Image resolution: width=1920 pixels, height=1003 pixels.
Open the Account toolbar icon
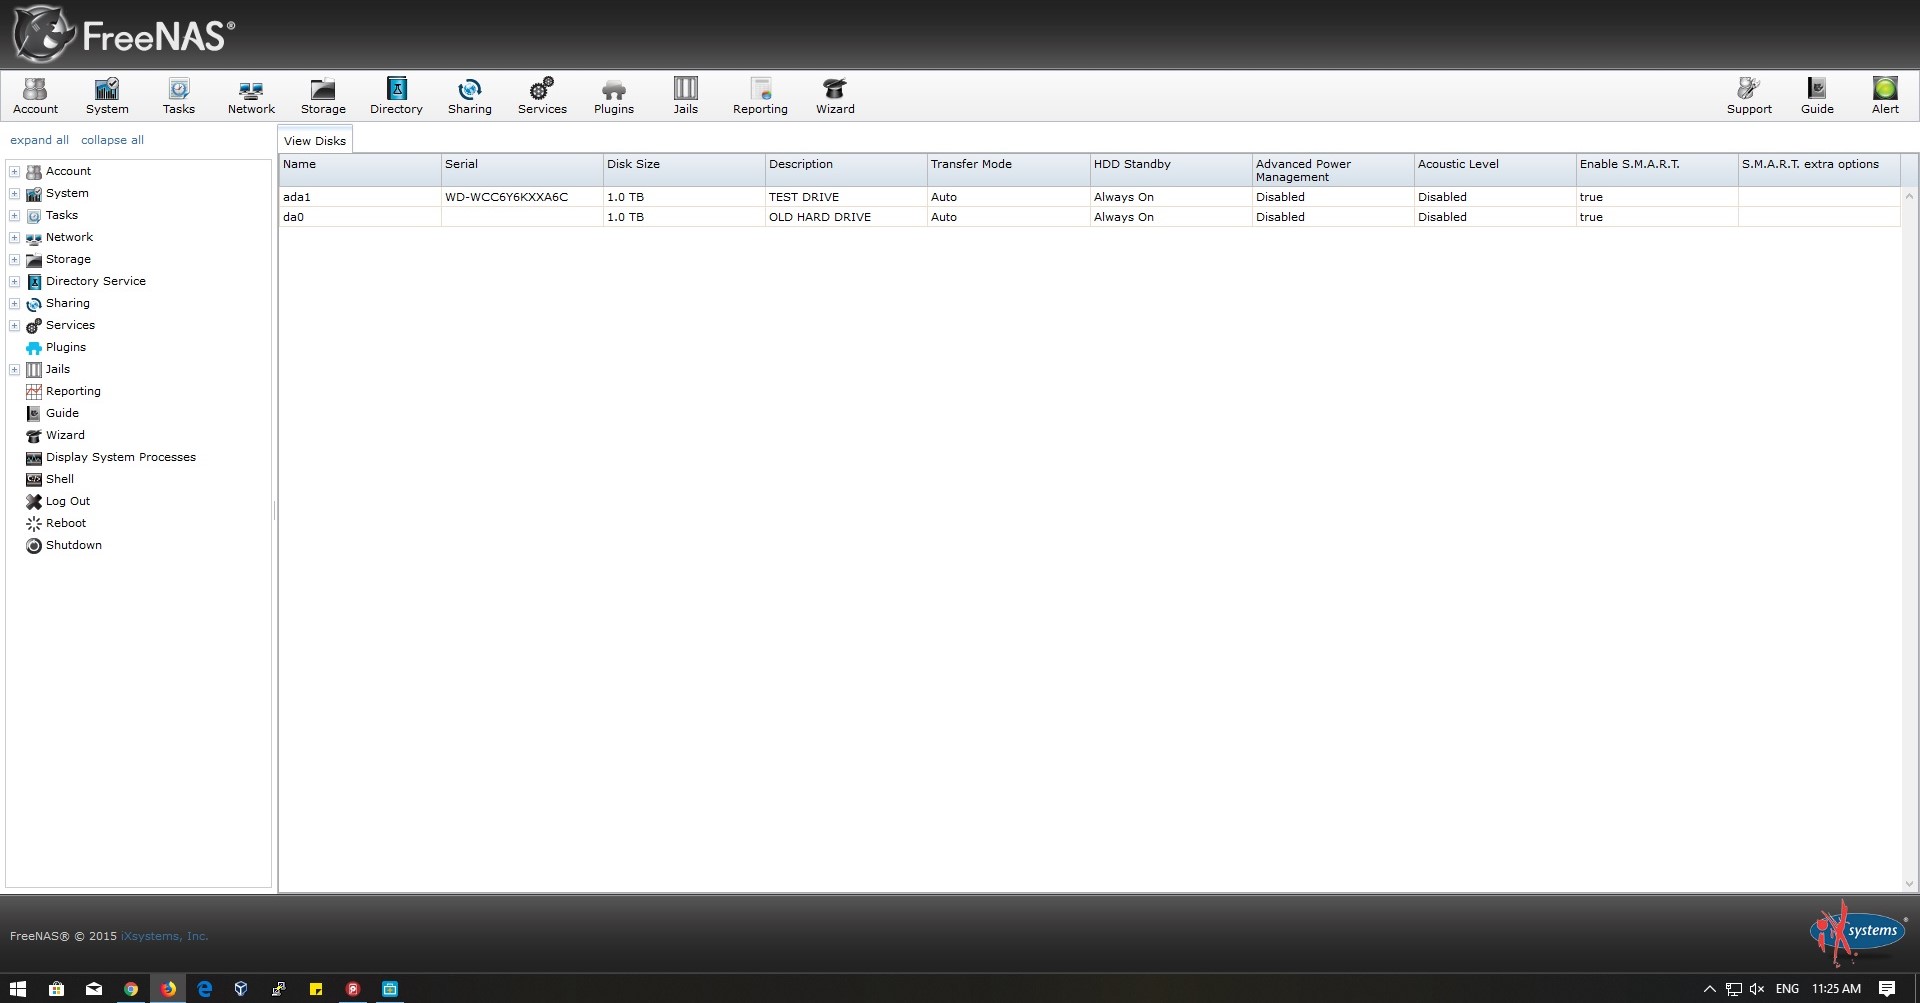click(x=35, y=96)
